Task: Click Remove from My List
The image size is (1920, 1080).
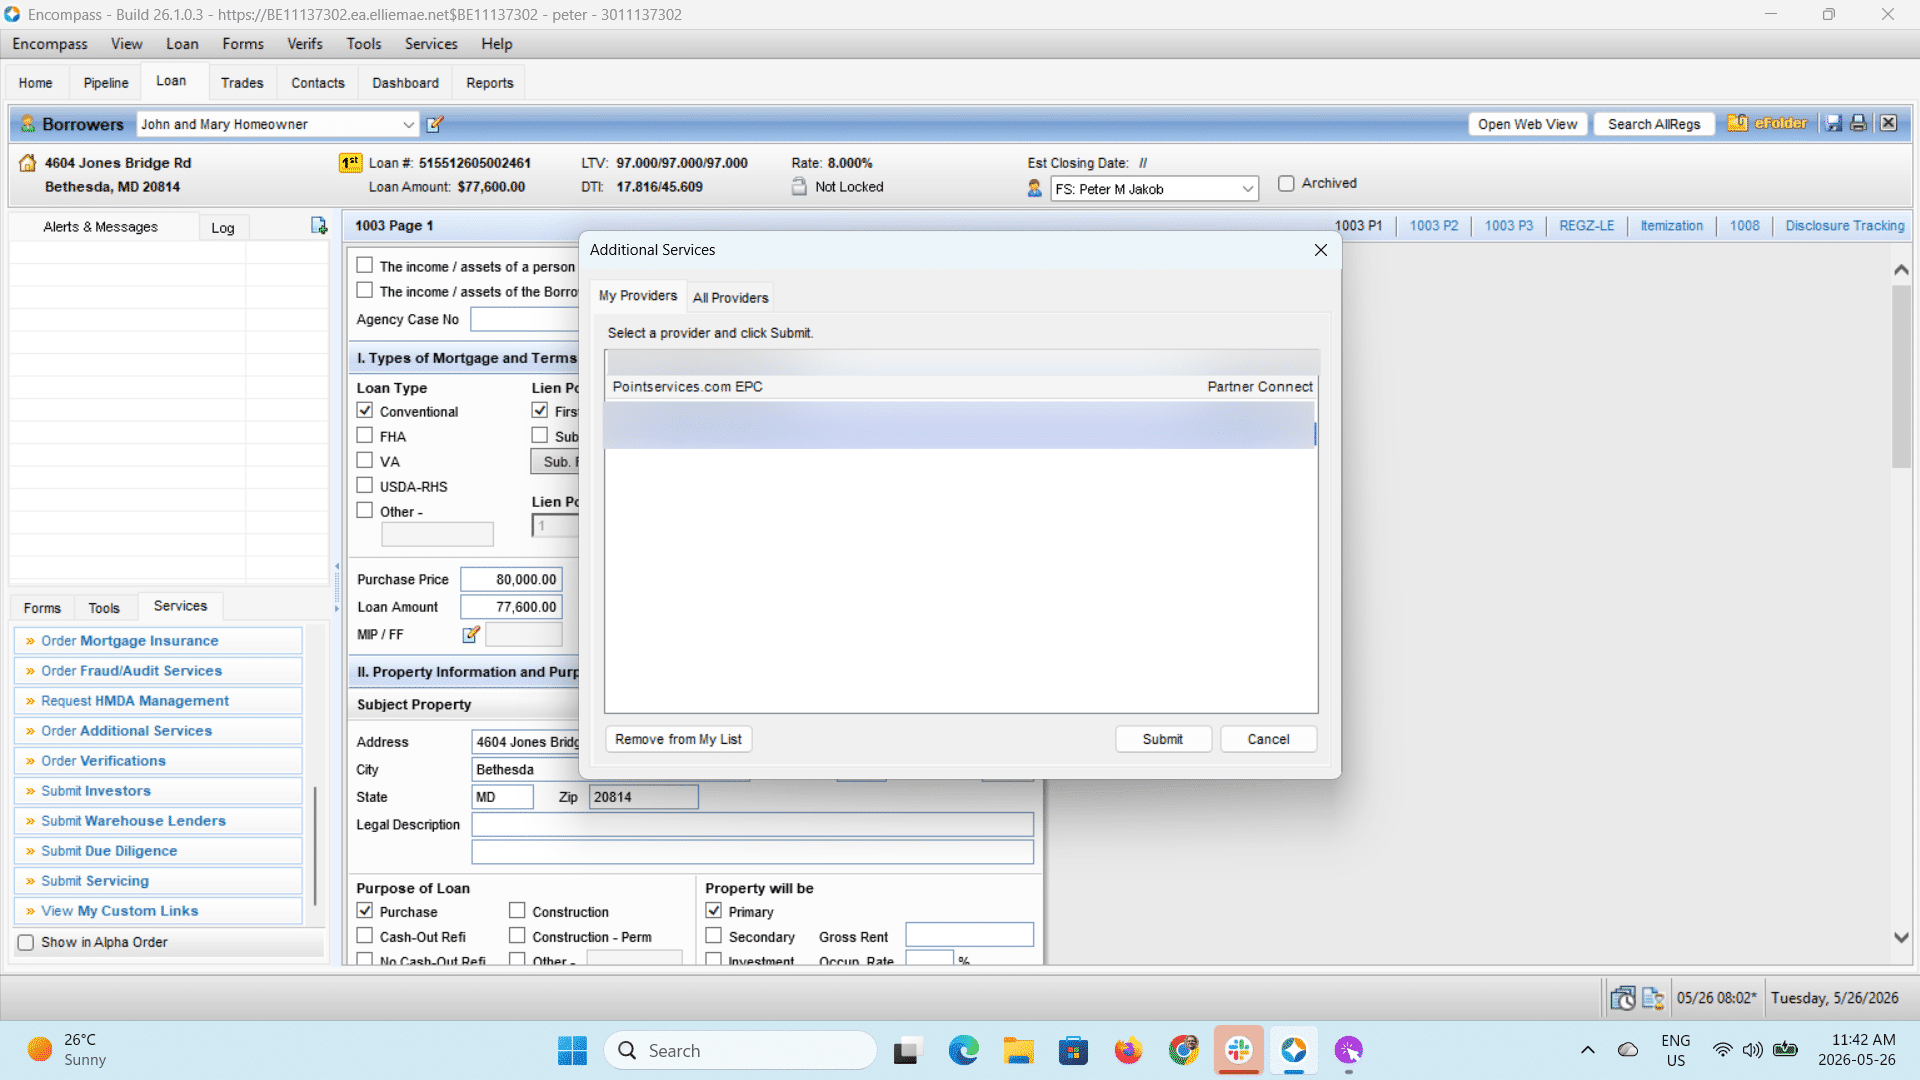Action: (678, 739)
